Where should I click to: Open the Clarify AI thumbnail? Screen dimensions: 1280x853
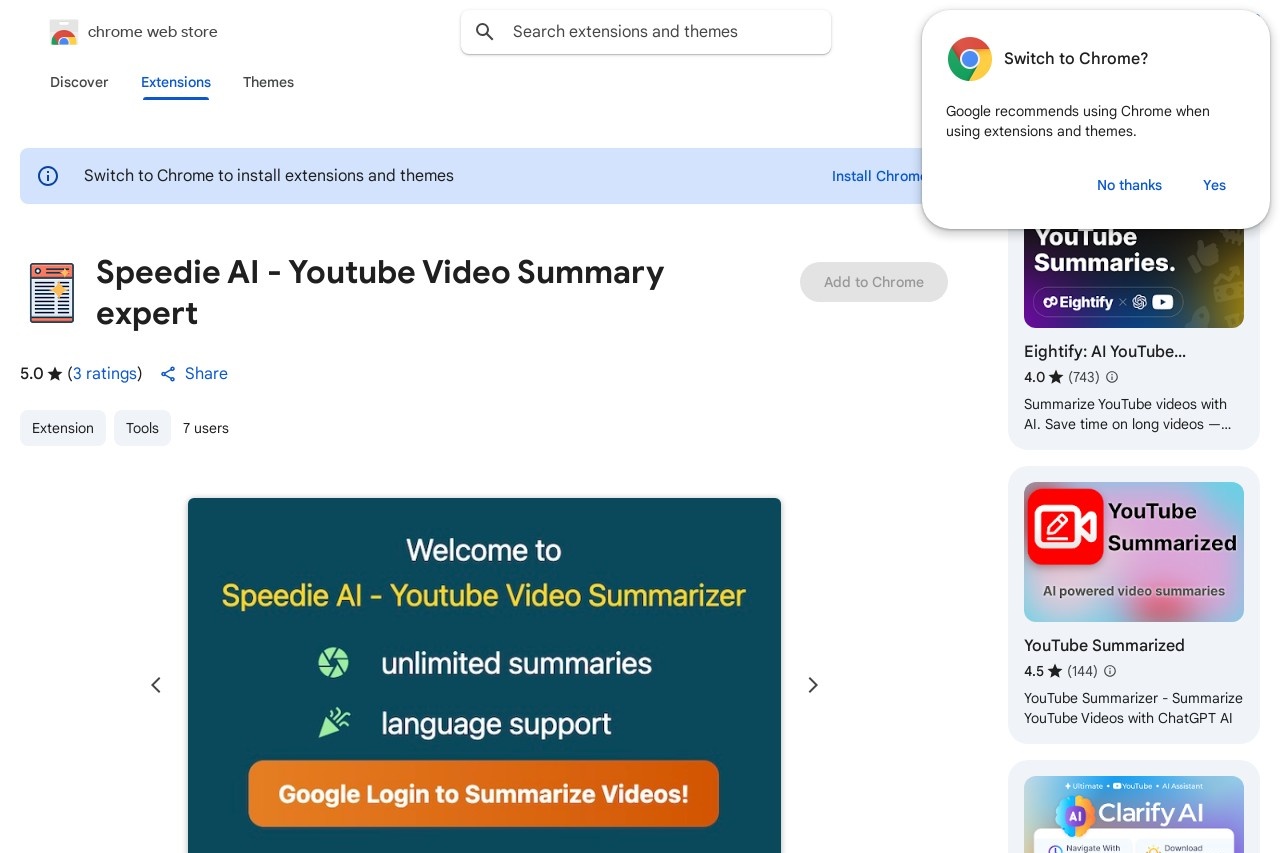(1134, 815)
